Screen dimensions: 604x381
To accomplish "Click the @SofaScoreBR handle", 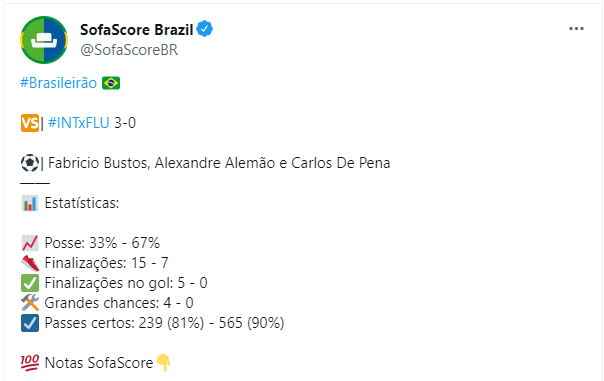I will pyautogui.click(x=129, y=50).
